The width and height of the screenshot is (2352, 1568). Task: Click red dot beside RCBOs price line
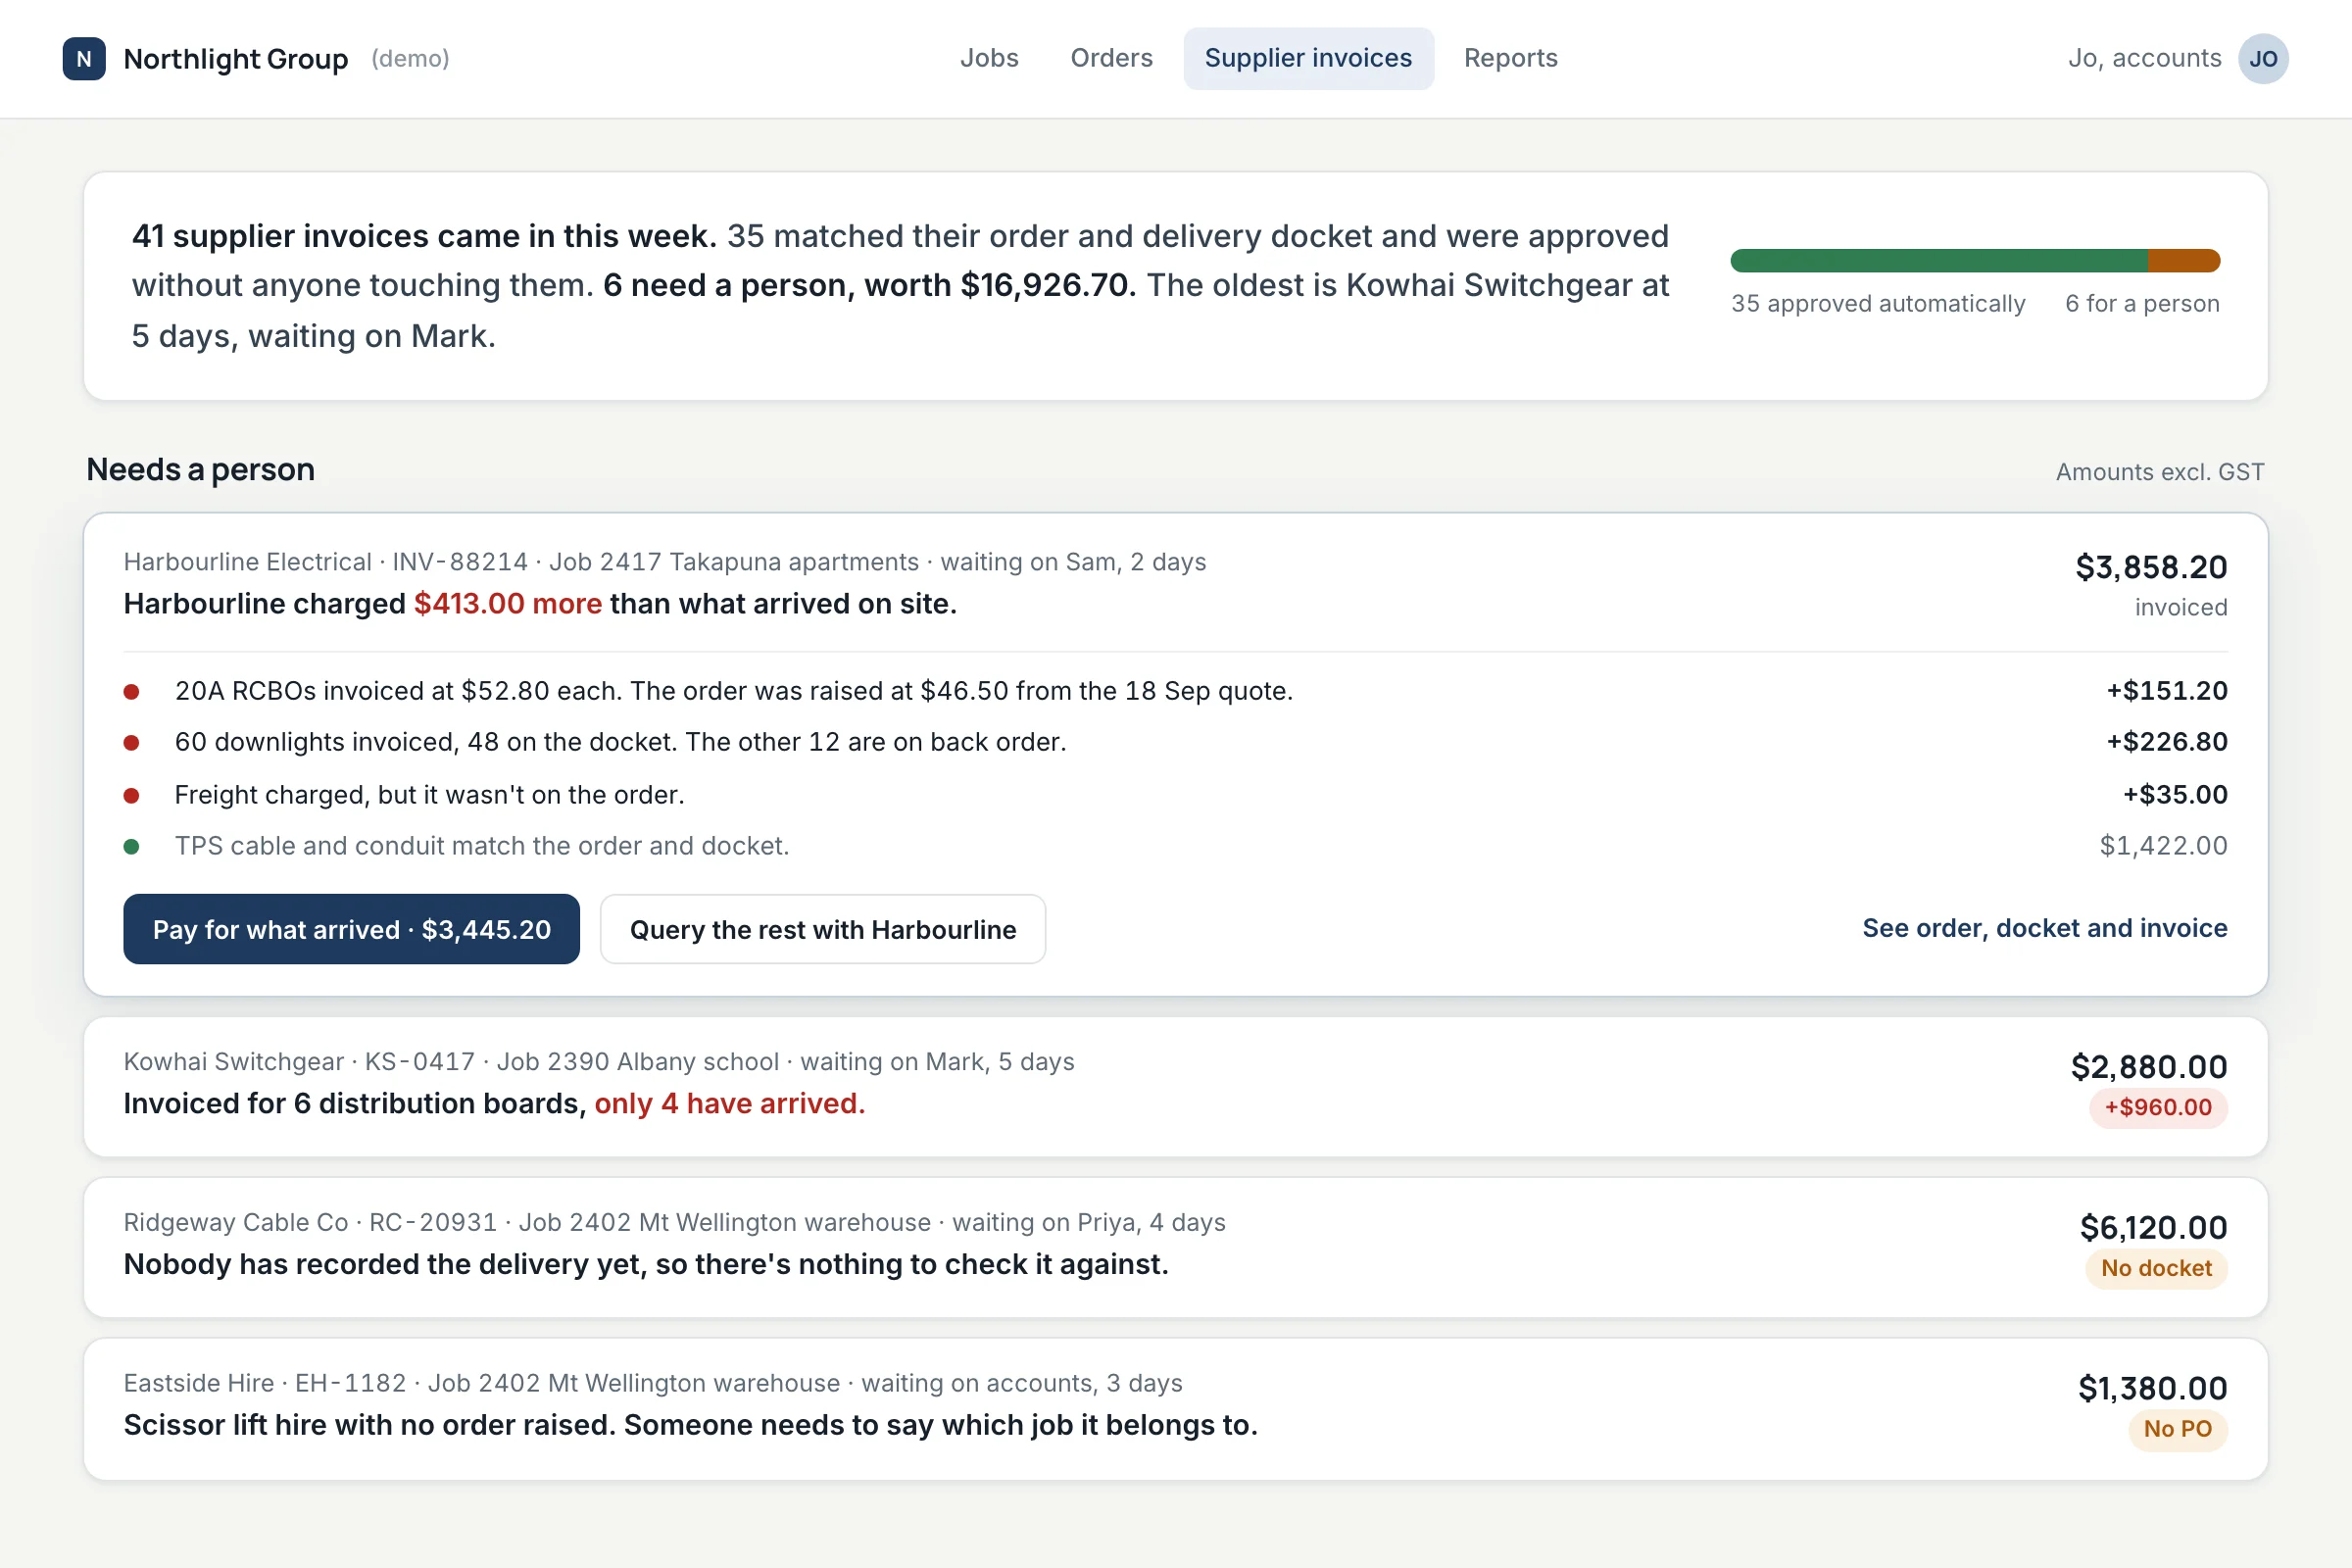coord(131,692)
